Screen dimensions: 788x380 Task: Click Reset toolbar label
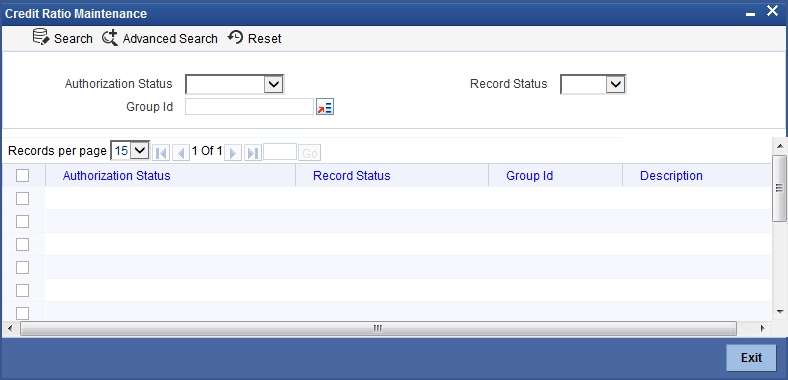coord(265,39)
